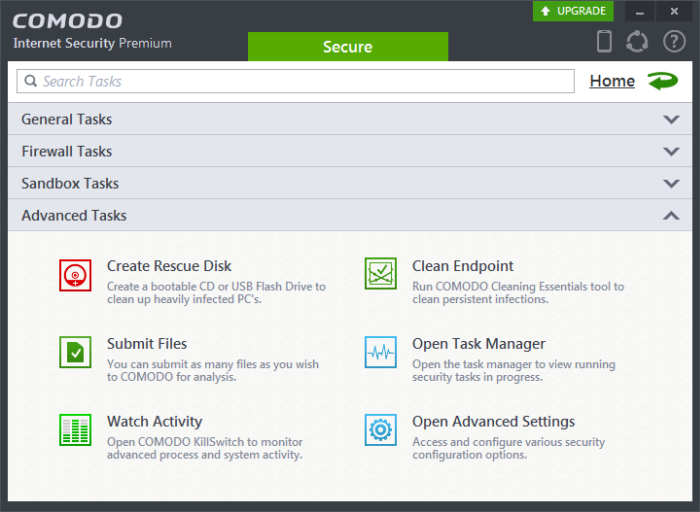The width and height of the screenshot is (700, 512).
Task: Open help via question mark icon
Action: (674, 42)
